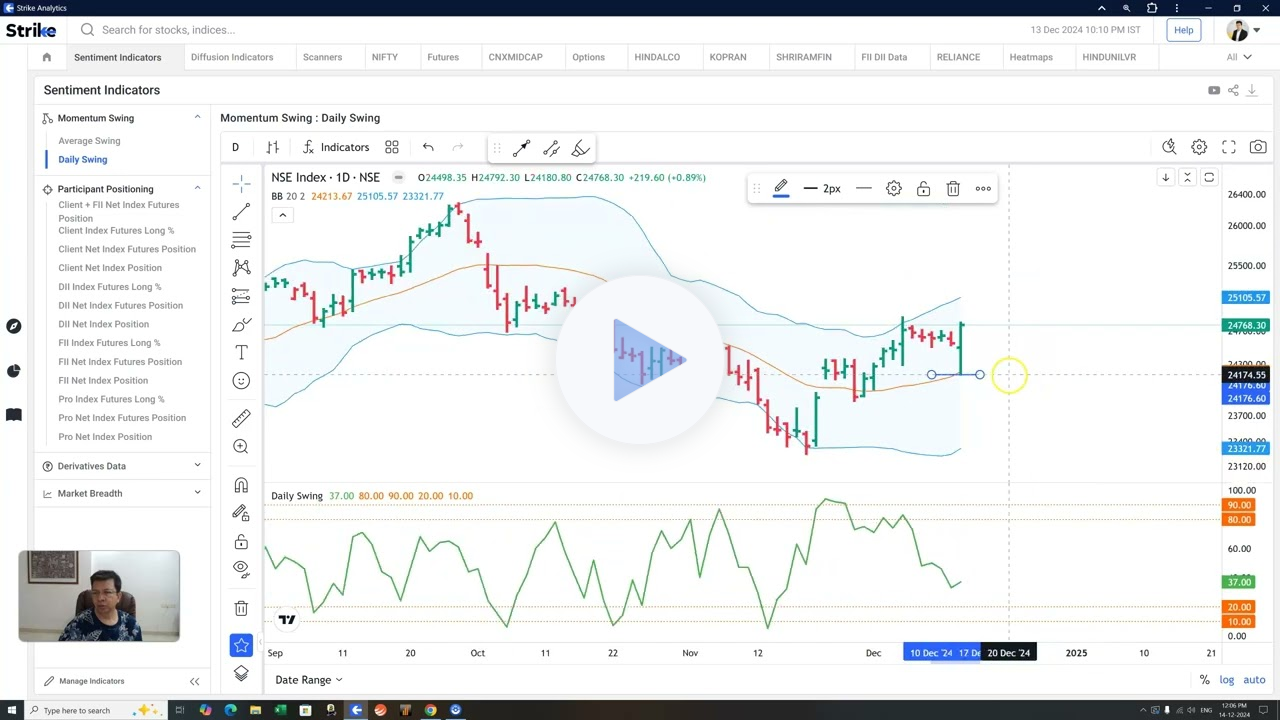Open the chart interval D selector
Viewport: 1280px width, 720px height.
235,147
